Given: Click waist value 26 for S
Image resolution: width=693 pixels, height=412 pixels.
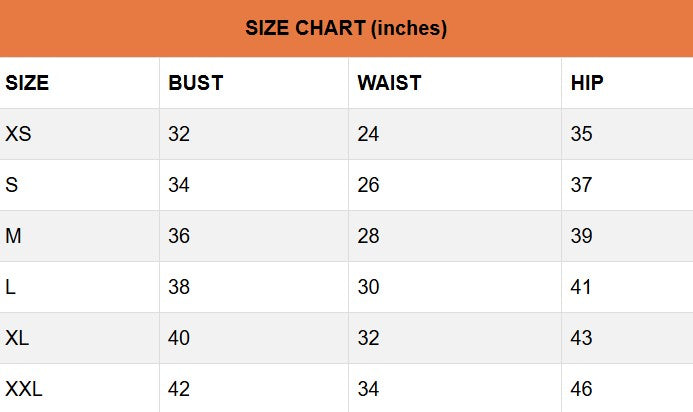Looking at the screenshot, I should 368,185.
